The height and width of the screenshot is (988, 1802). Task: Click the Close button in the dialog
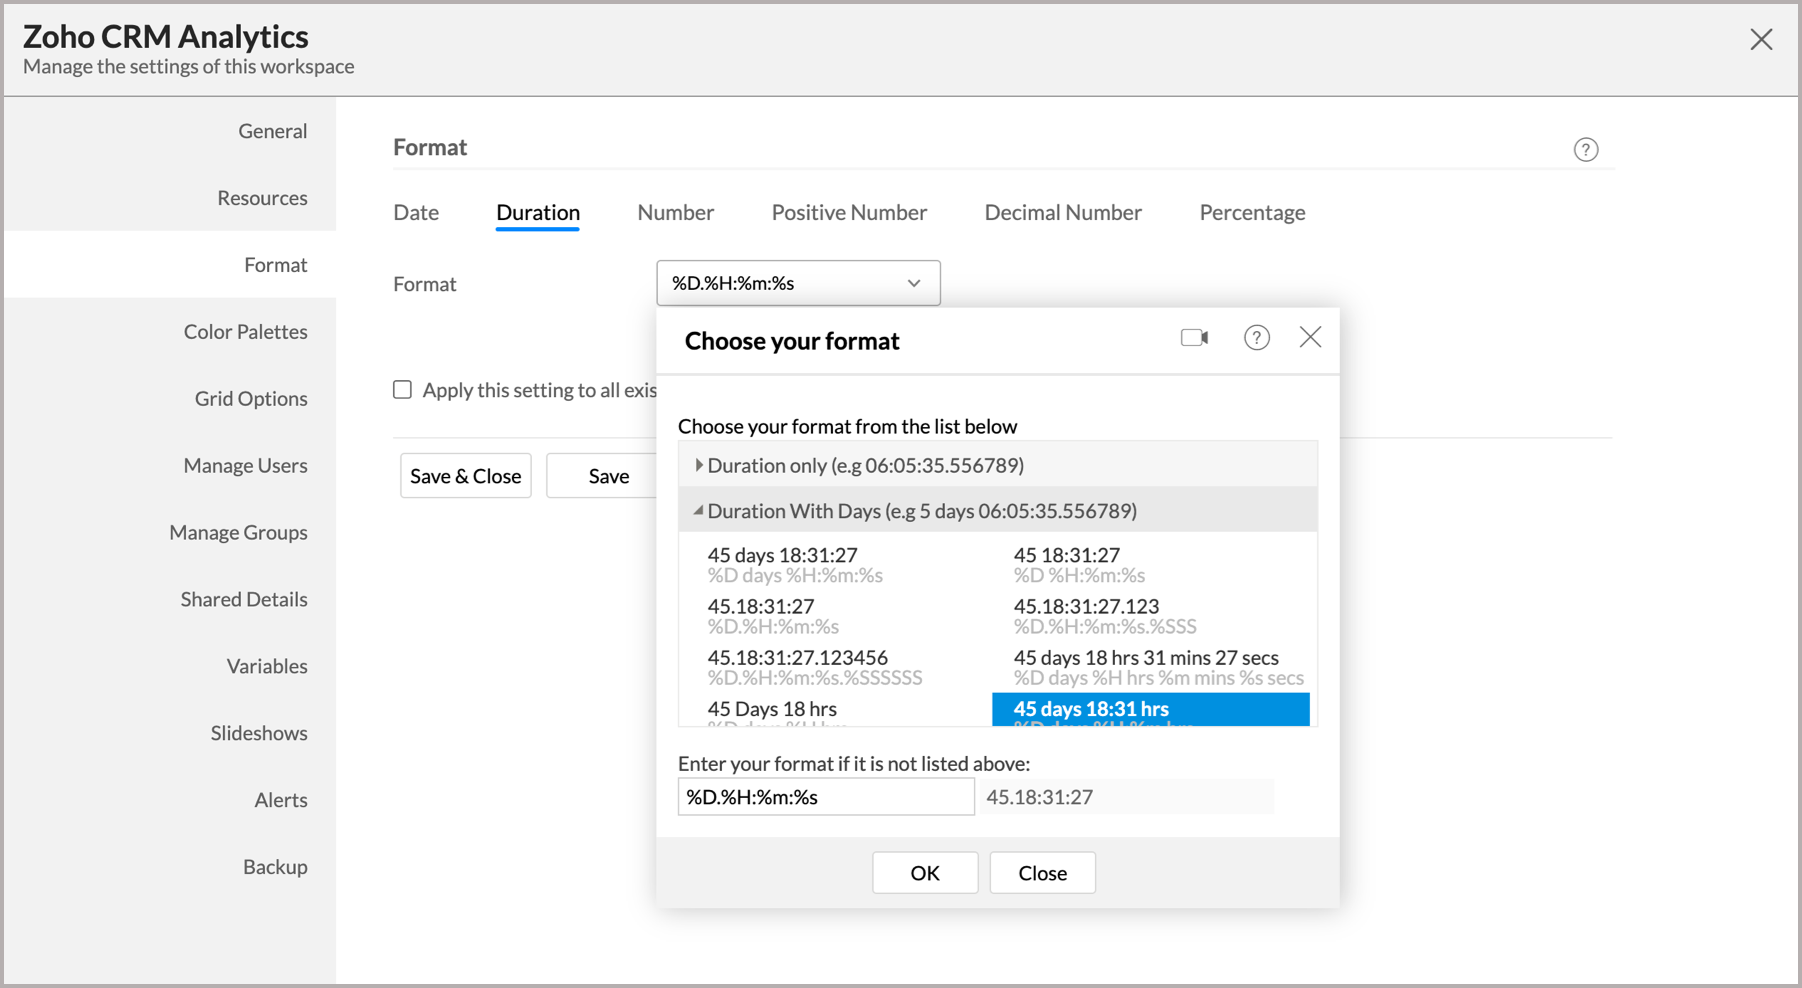click(x=1042, y=873)
